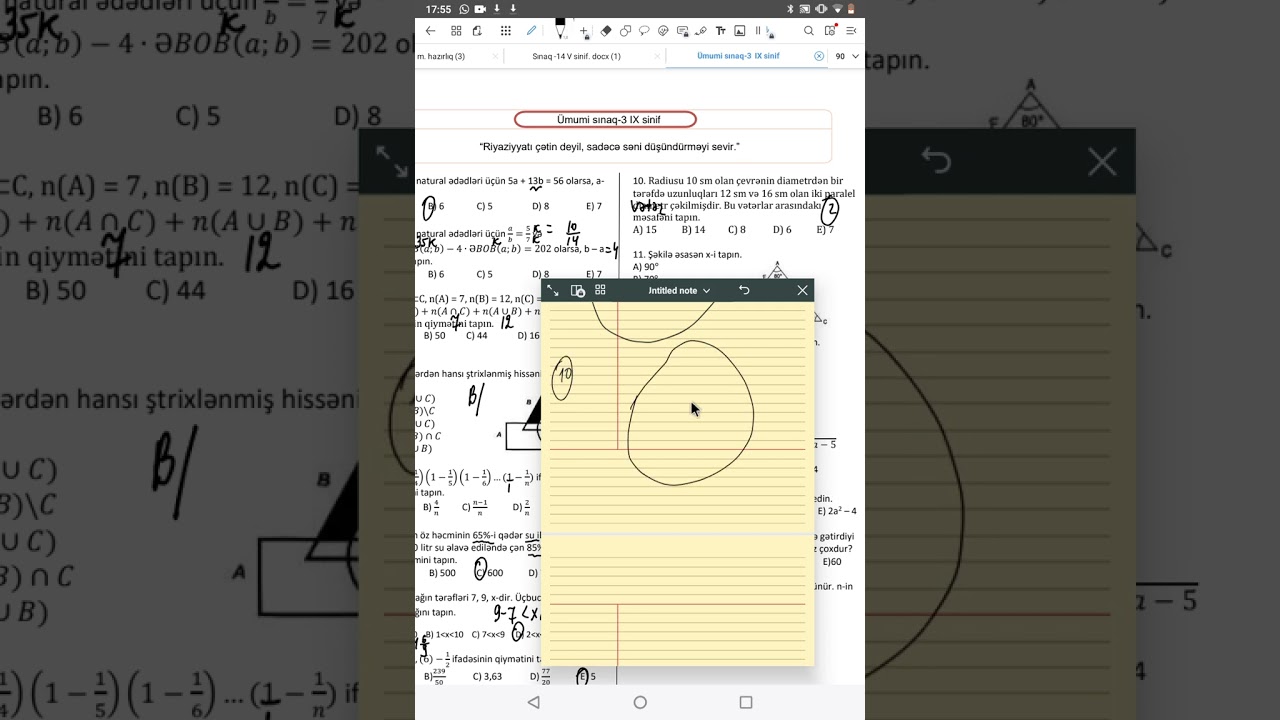Click the quote 'Riyaziyyatı çətin deyil' line
The image size is (1280, 720).
pyautogui.click(x=609, y=147)
